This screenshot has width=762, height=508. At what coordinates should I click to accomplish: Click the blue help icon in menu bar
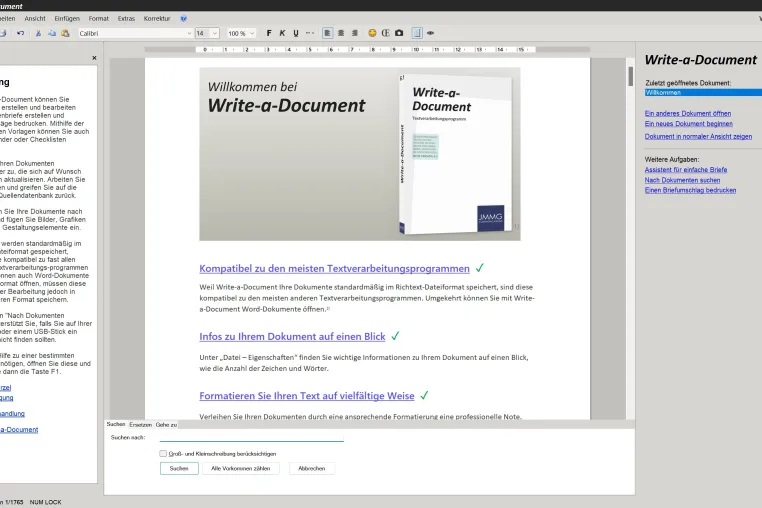(x=184, y=18)
